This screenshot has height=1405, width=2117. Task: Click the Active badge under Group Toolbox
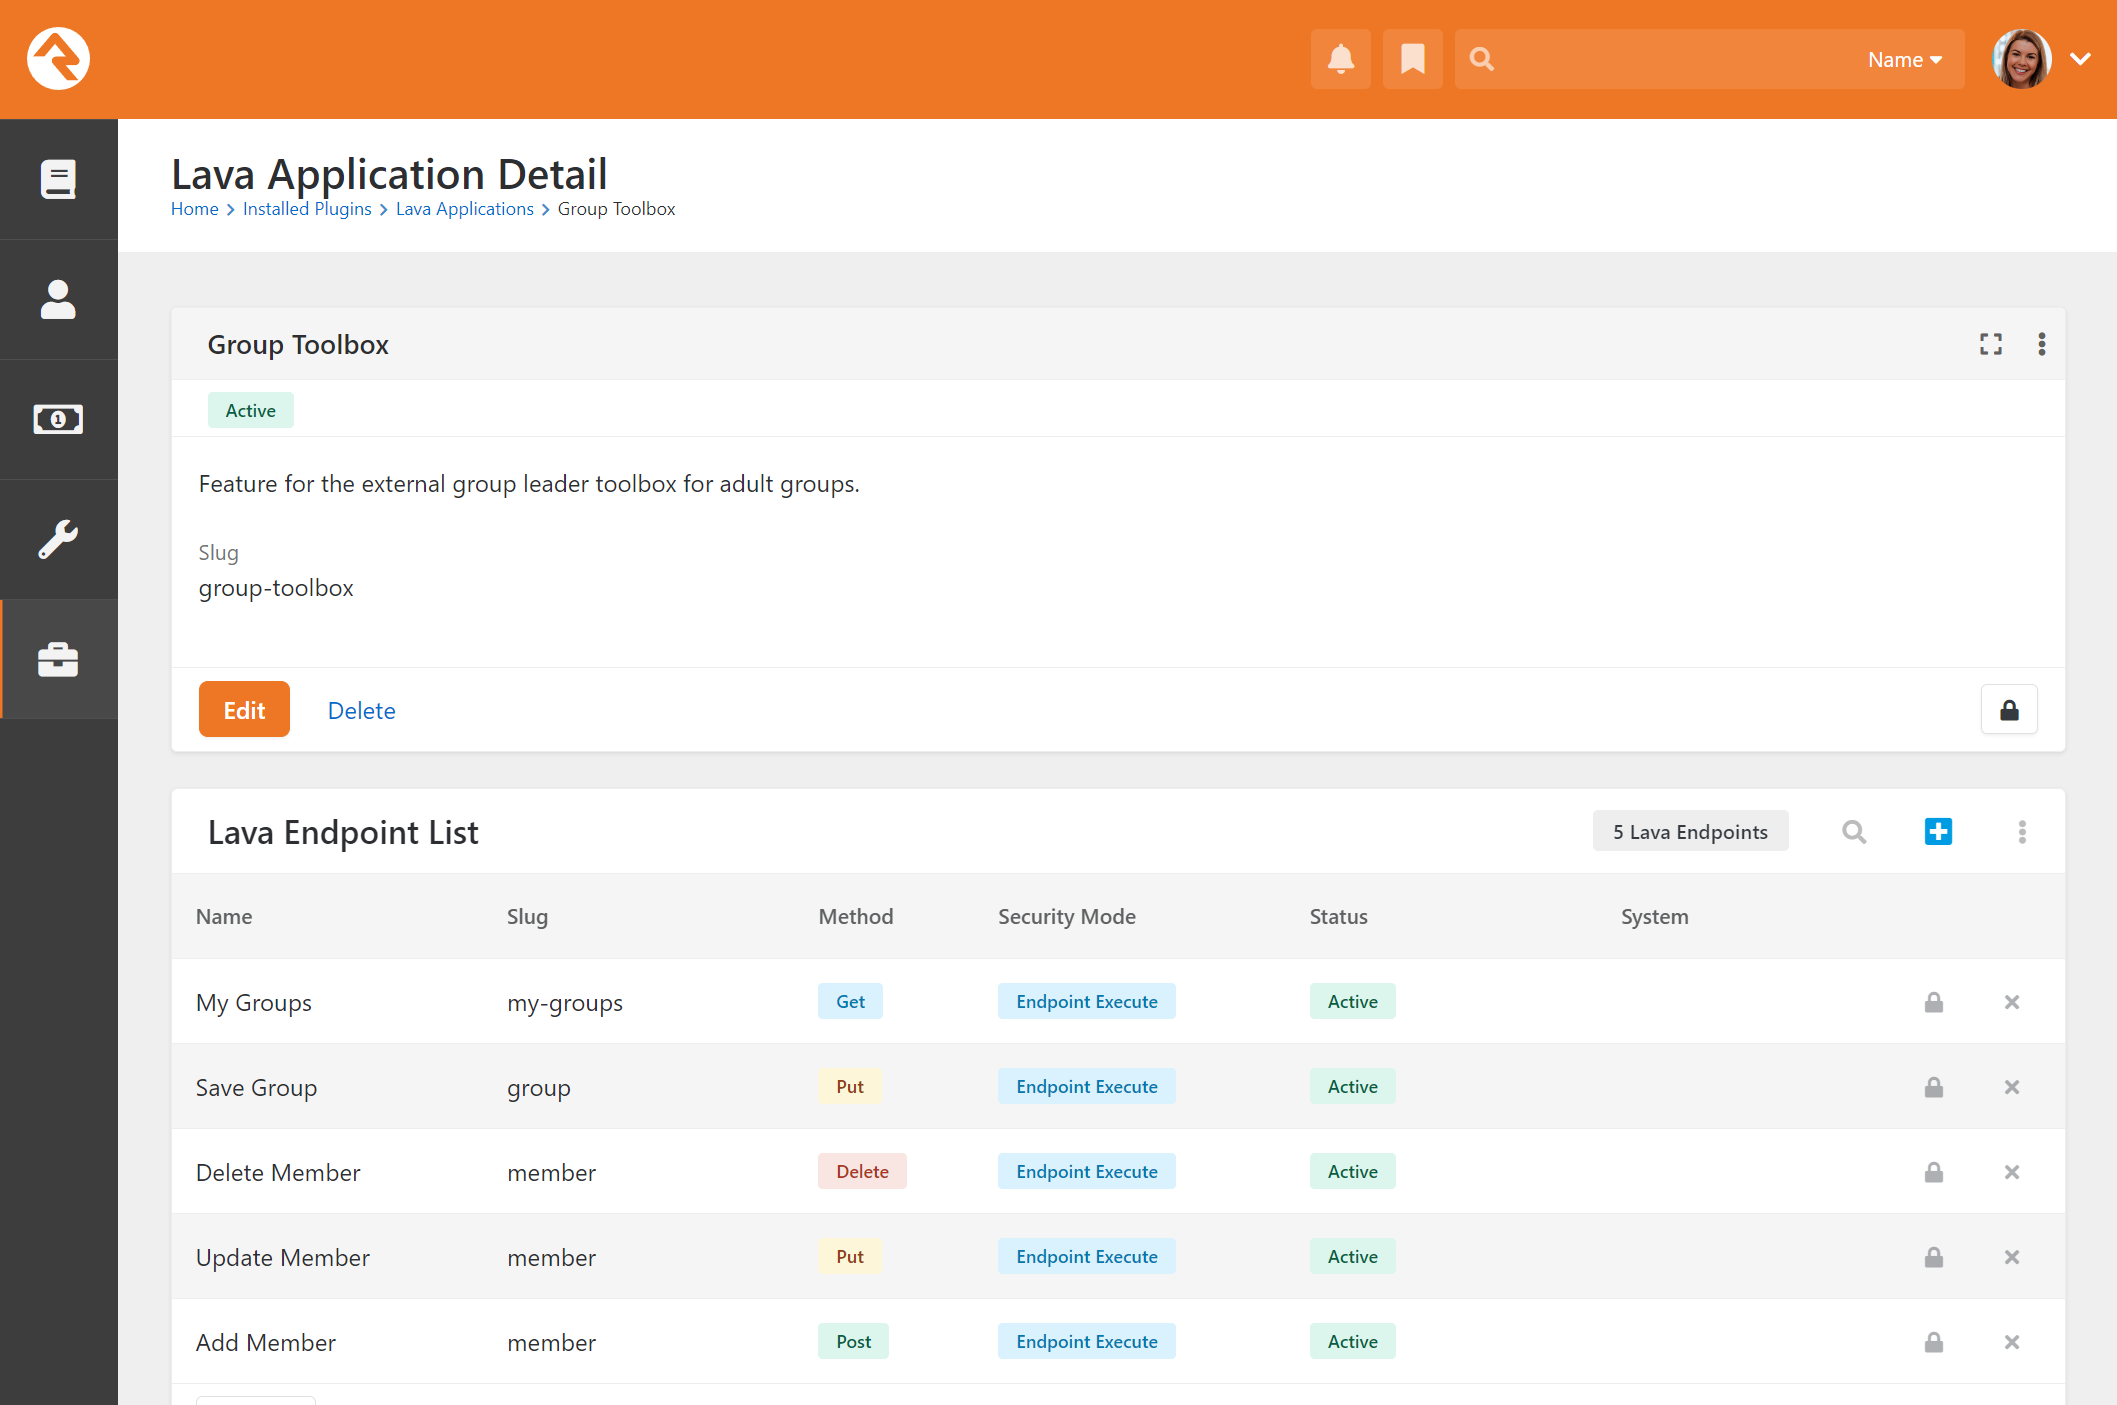pyautogui.click(x=250, y=410)
